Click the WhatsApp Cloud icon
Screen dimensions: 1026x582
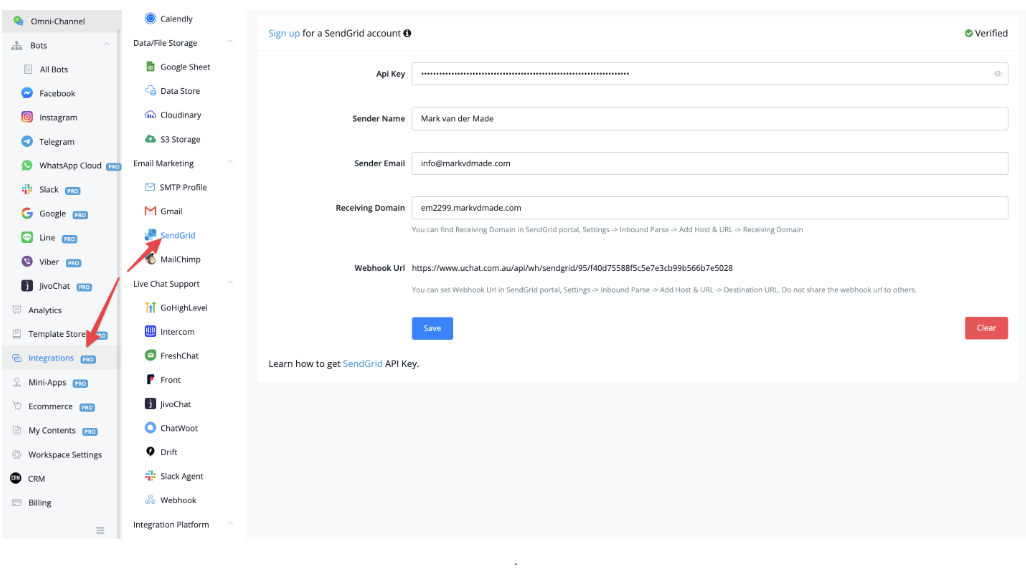point(27,166)
